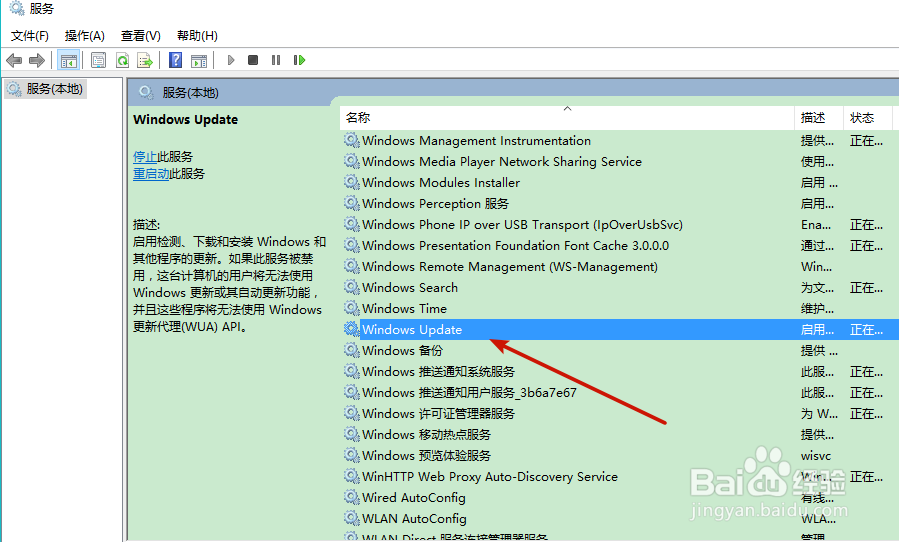
Task: Click gear icon beside Windows 备份
Action: pos(351,350)
